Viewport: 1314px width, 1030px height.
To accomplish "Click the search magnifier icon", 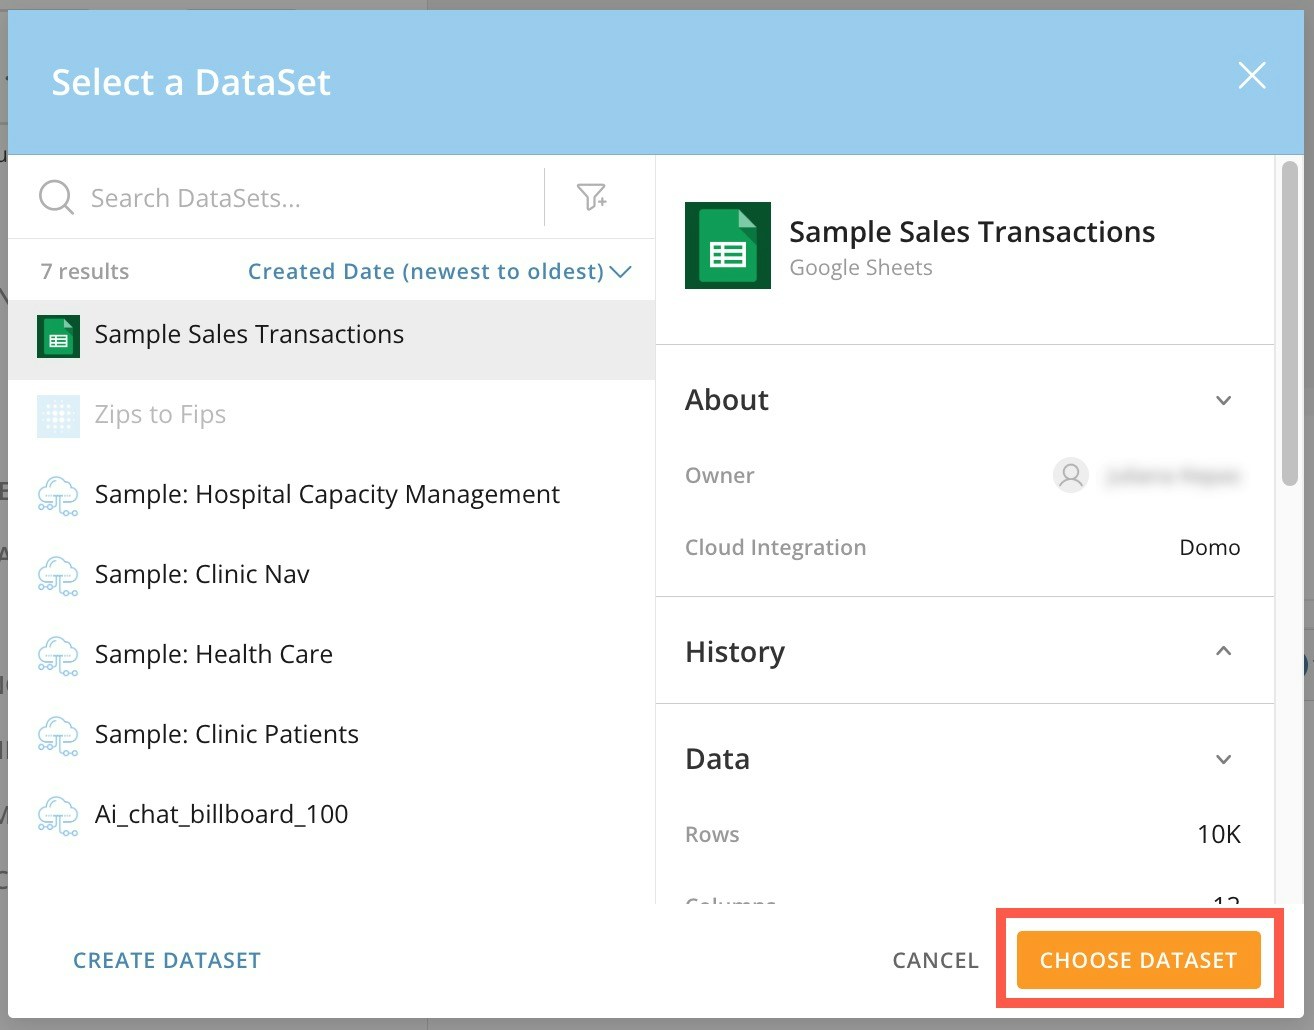I will point(56,197).
